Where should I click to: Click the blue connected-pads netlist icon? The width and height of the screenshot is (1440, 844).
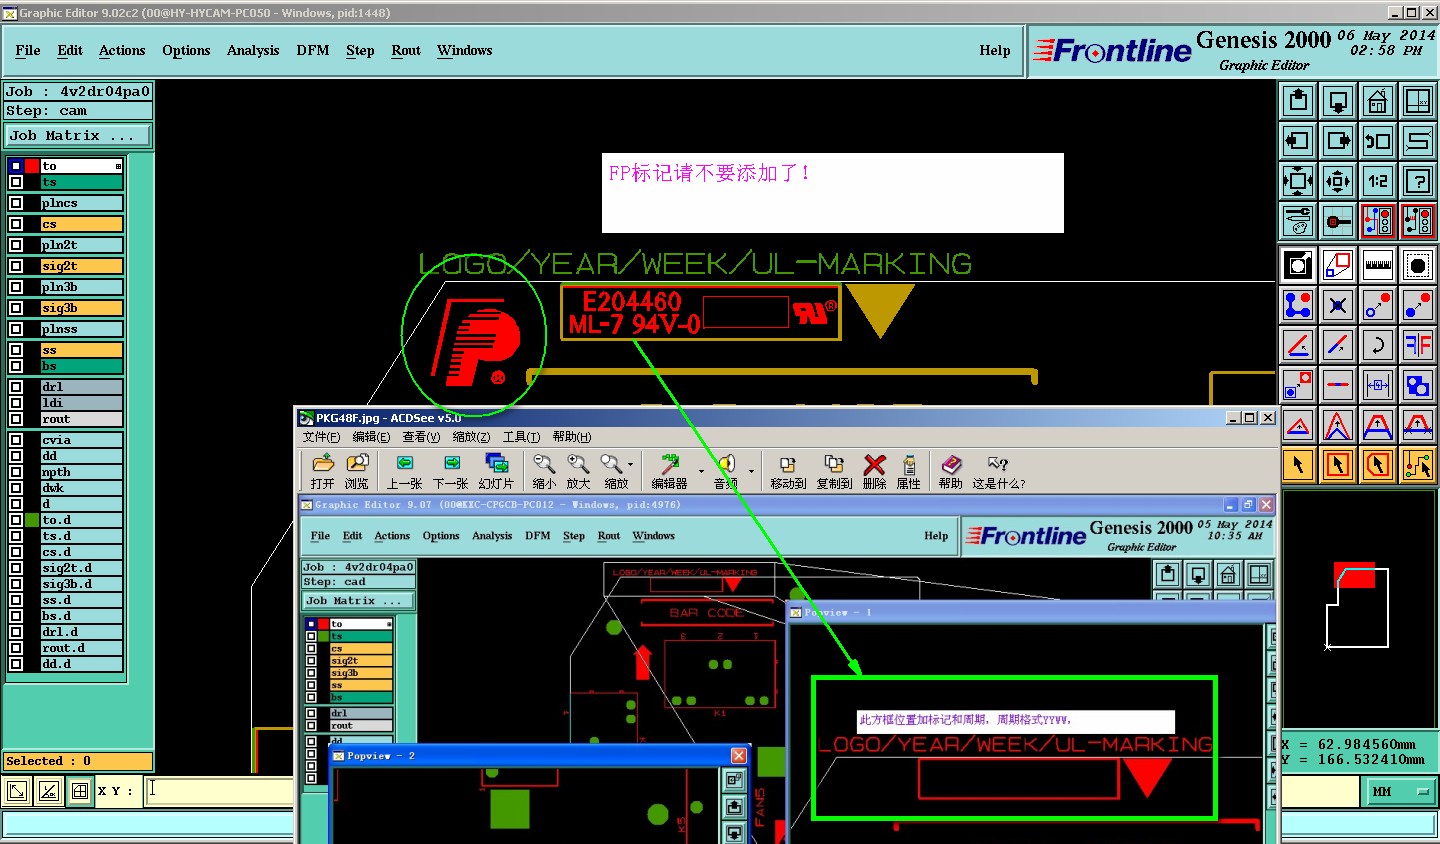click(x=1298, y=305)
